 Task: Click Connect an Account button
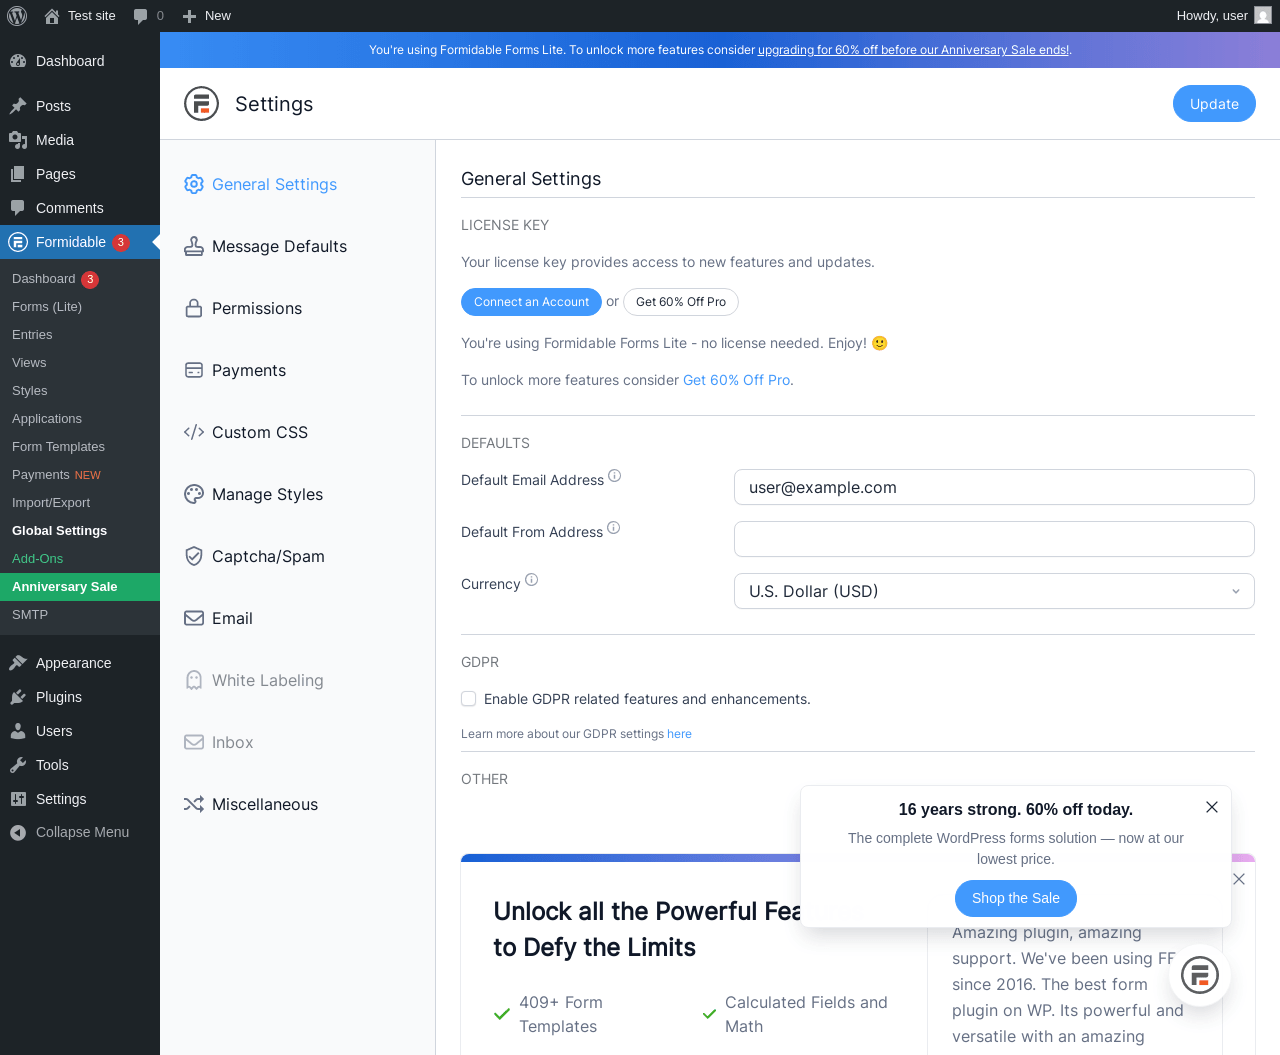click(531, 302)
